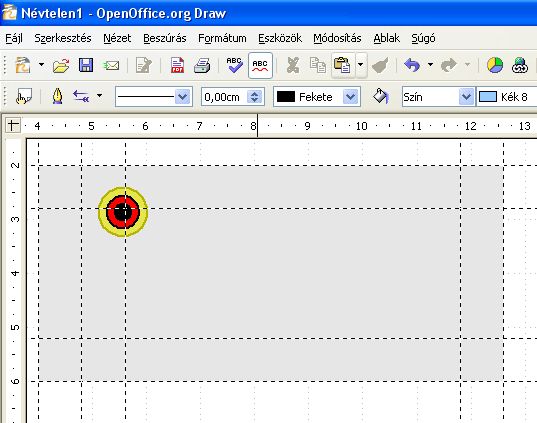Screen dimensions: 537x423
Task: Toggle Edit File mode icon
Action: (143, 65)
